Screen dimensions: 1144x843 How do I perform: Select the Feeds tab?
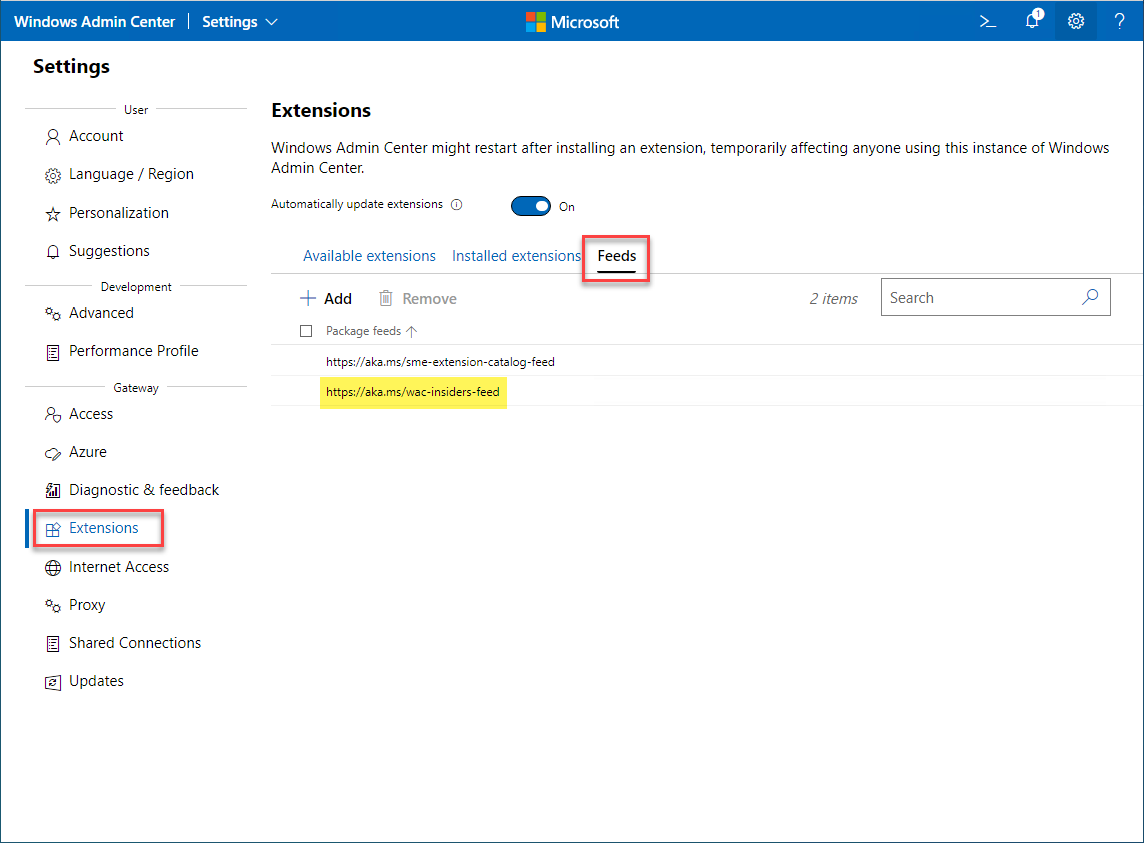click(617, 256)
